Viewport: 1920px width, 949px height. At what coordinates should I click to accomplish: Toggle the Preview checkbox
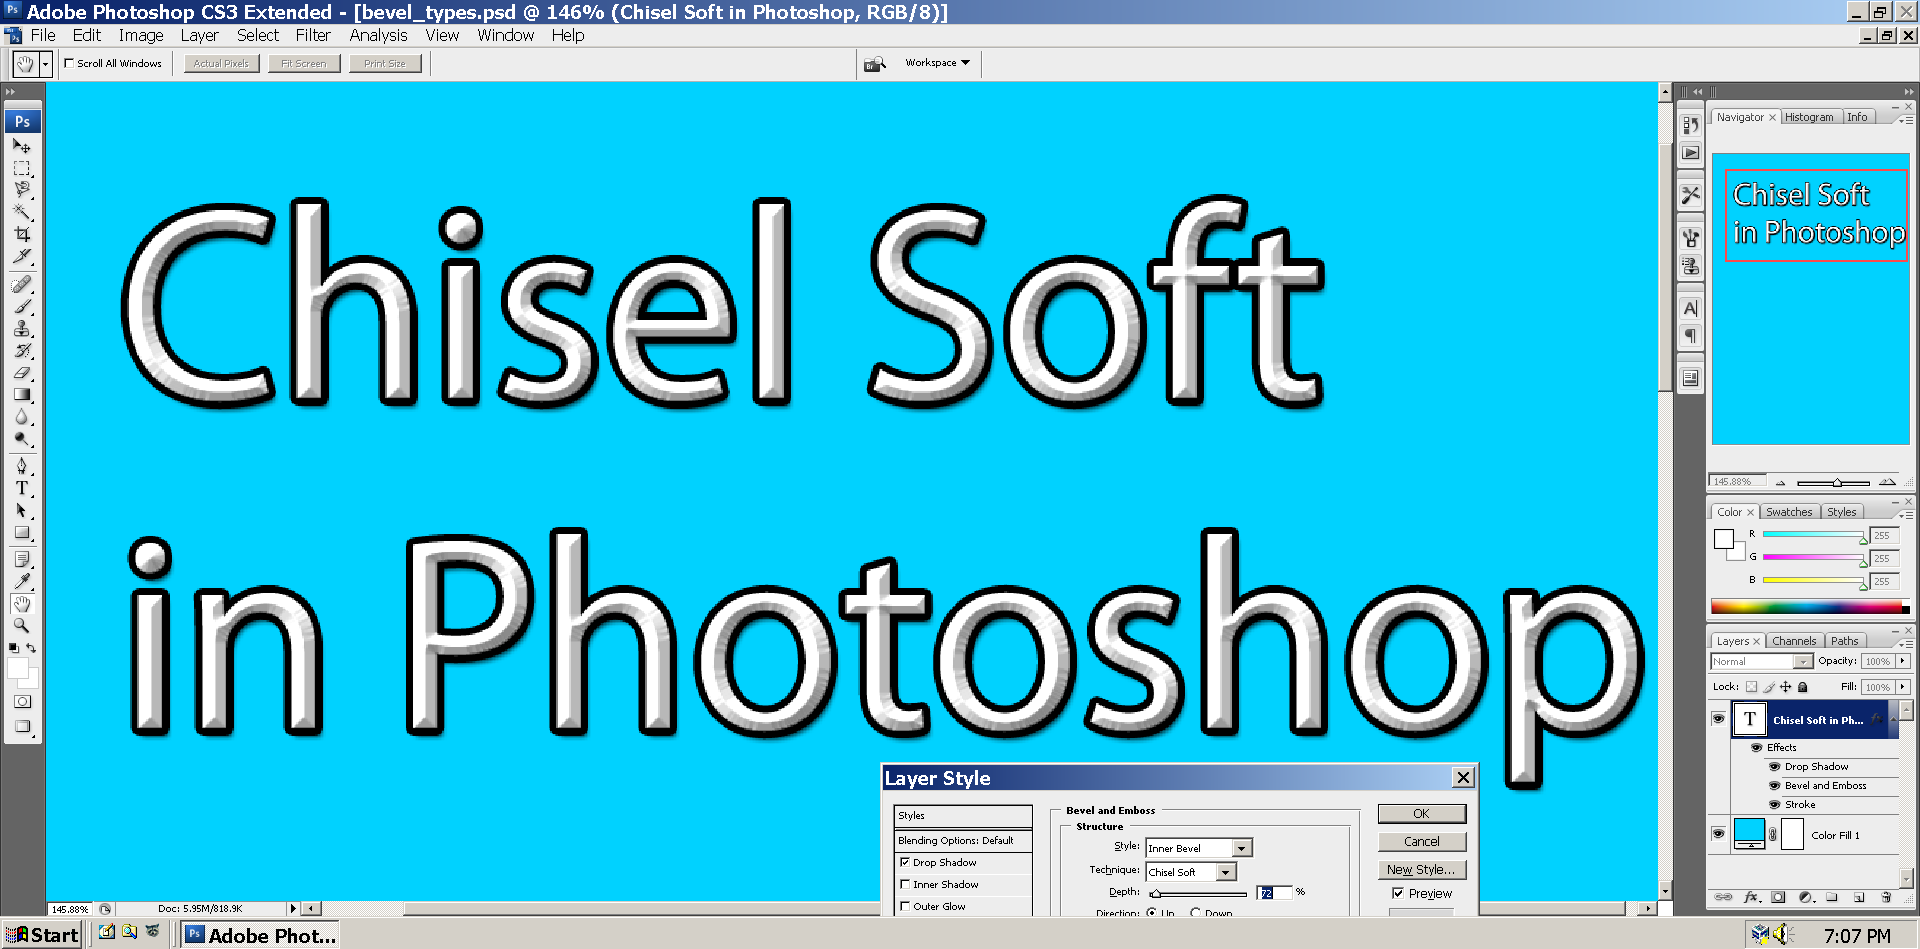(1397, 893)
